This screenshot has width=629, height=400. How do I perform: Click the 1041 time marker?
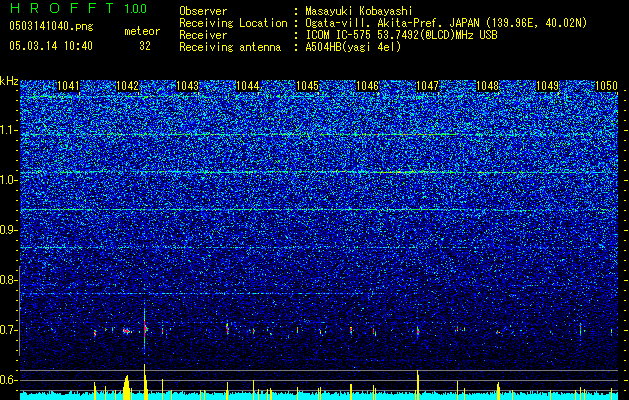69,86
